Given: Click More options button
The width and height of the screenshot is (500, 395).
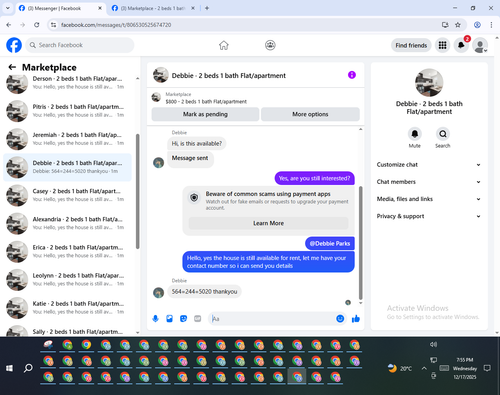Looking at the screenshot, I should [310, 114].
